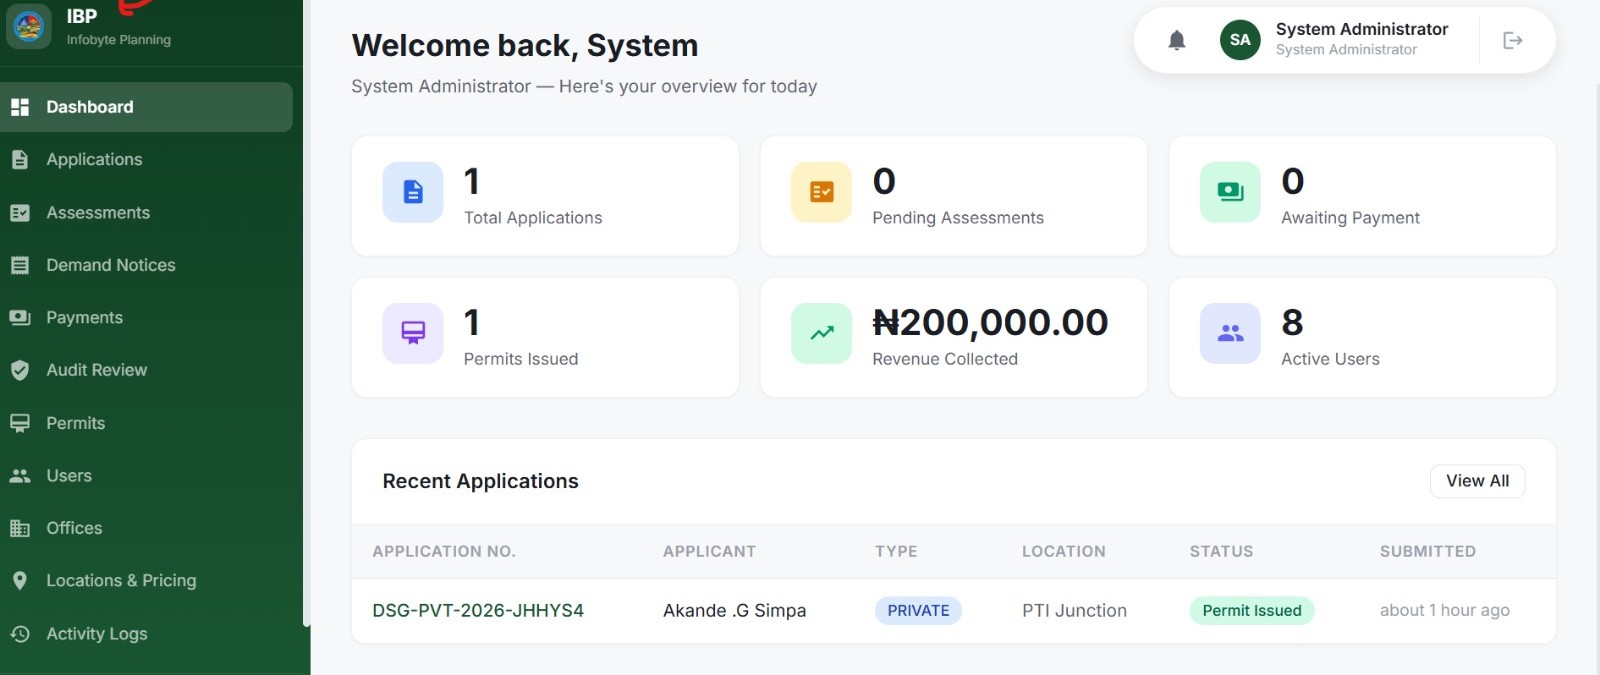Click the APPLICANT column header

[x=709, y=552]
